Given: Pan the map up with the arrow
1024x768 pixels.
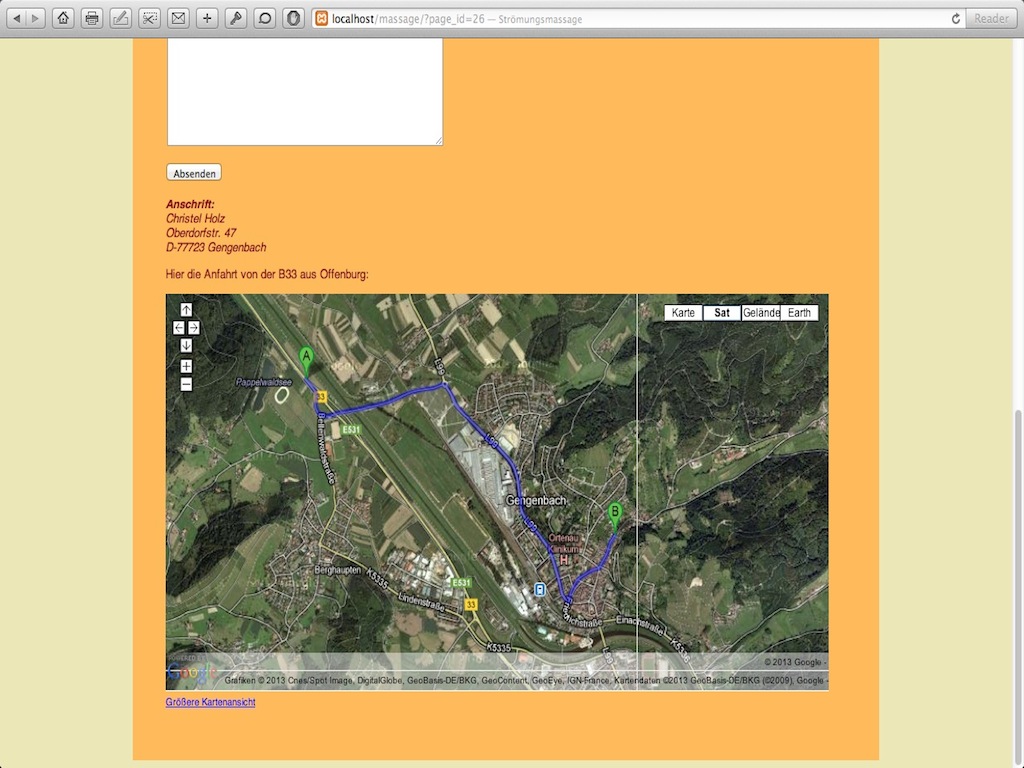Looking at the screenshot, I should tap(186, 310).
